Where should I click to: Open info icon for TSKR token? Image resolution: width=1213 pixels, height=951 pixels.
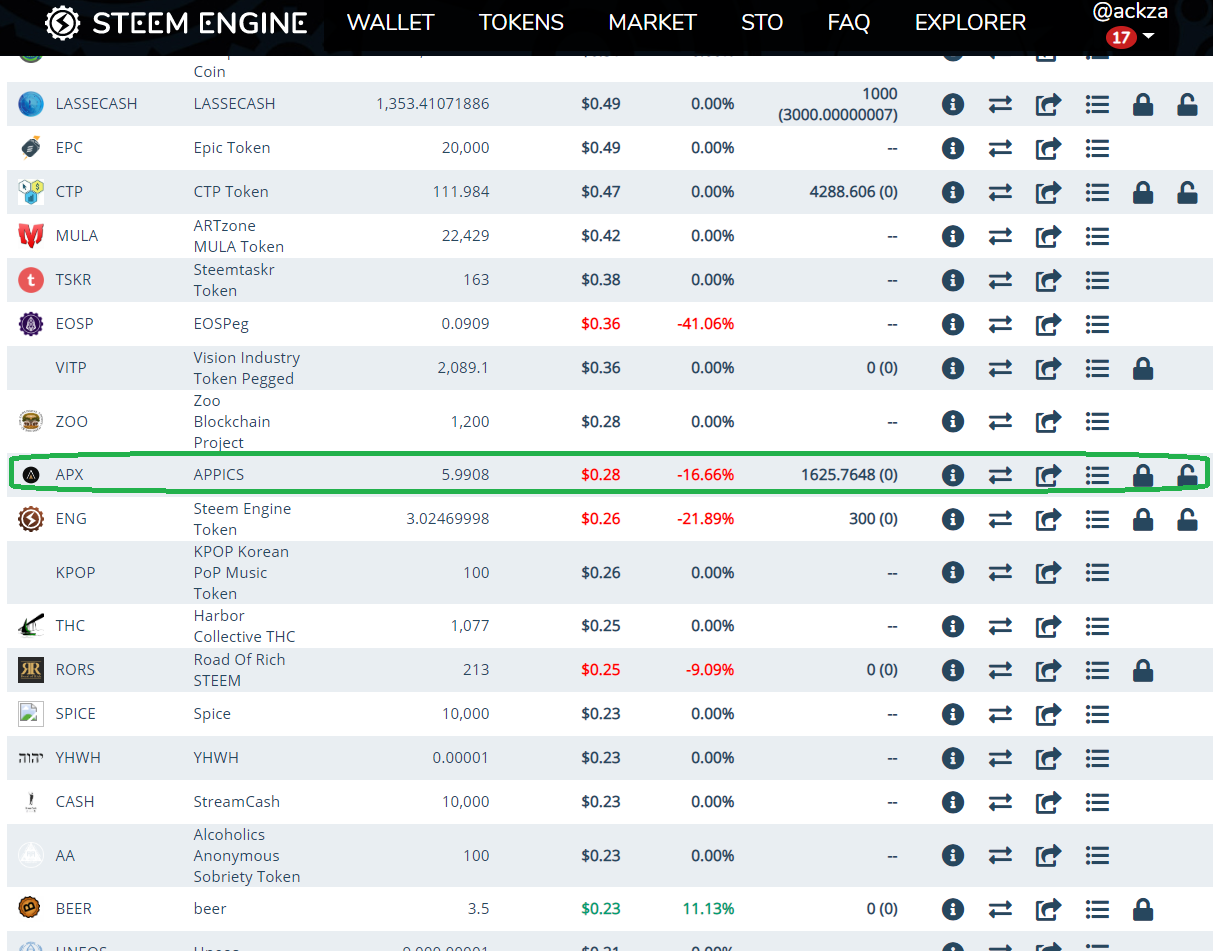[x=953, y=280]
